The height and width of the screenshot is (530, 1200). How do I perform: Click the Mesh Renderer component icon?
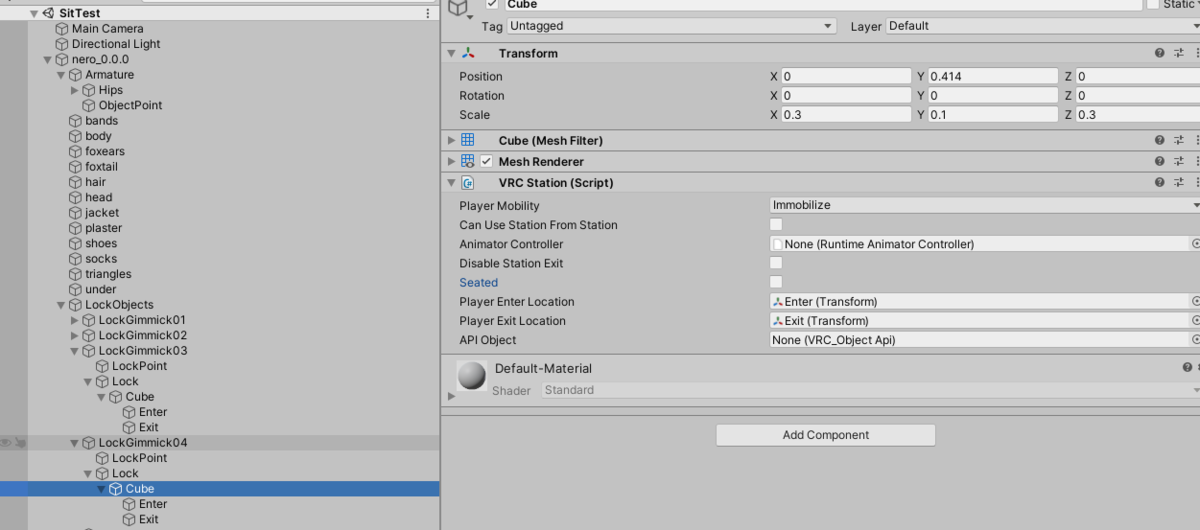point(468,161)
